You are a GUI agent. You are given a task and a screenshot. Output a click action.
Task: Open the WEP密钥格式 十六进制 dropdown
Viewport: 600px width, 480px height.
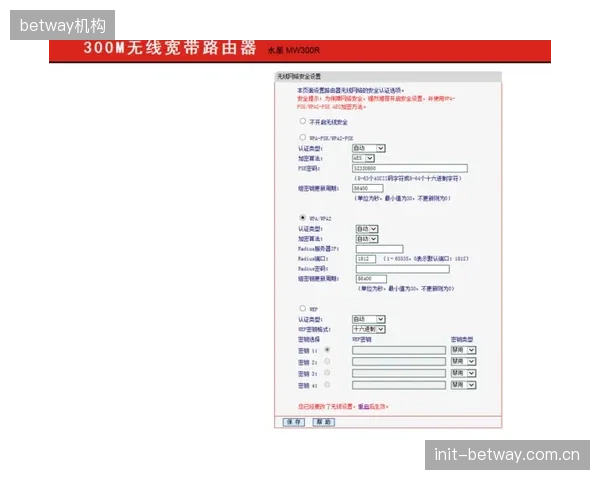[368, 329]
